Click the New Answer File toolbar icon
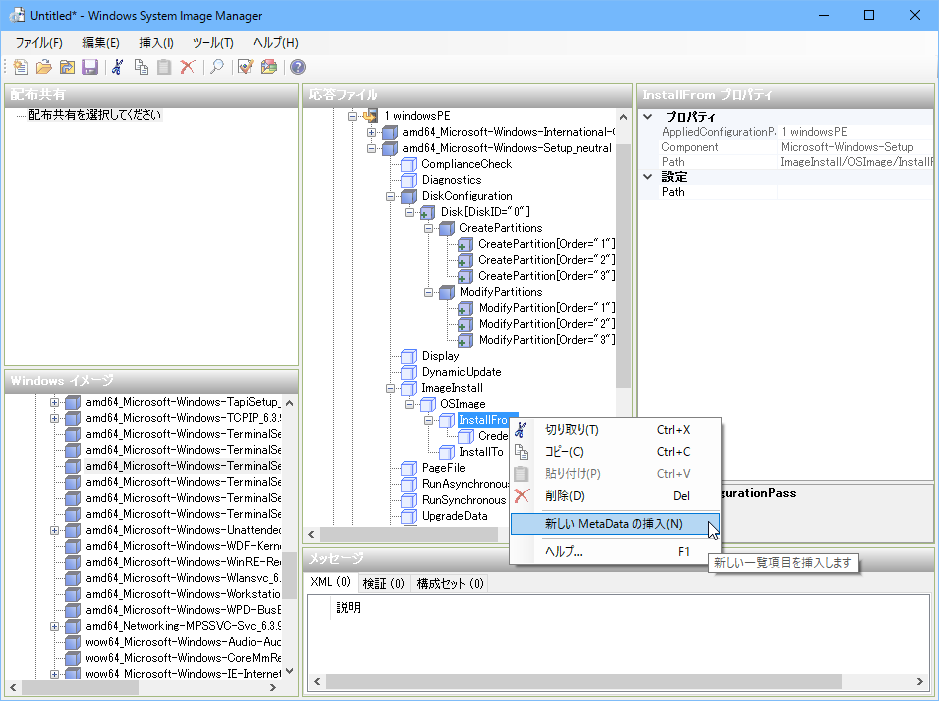 pos(20,67)
